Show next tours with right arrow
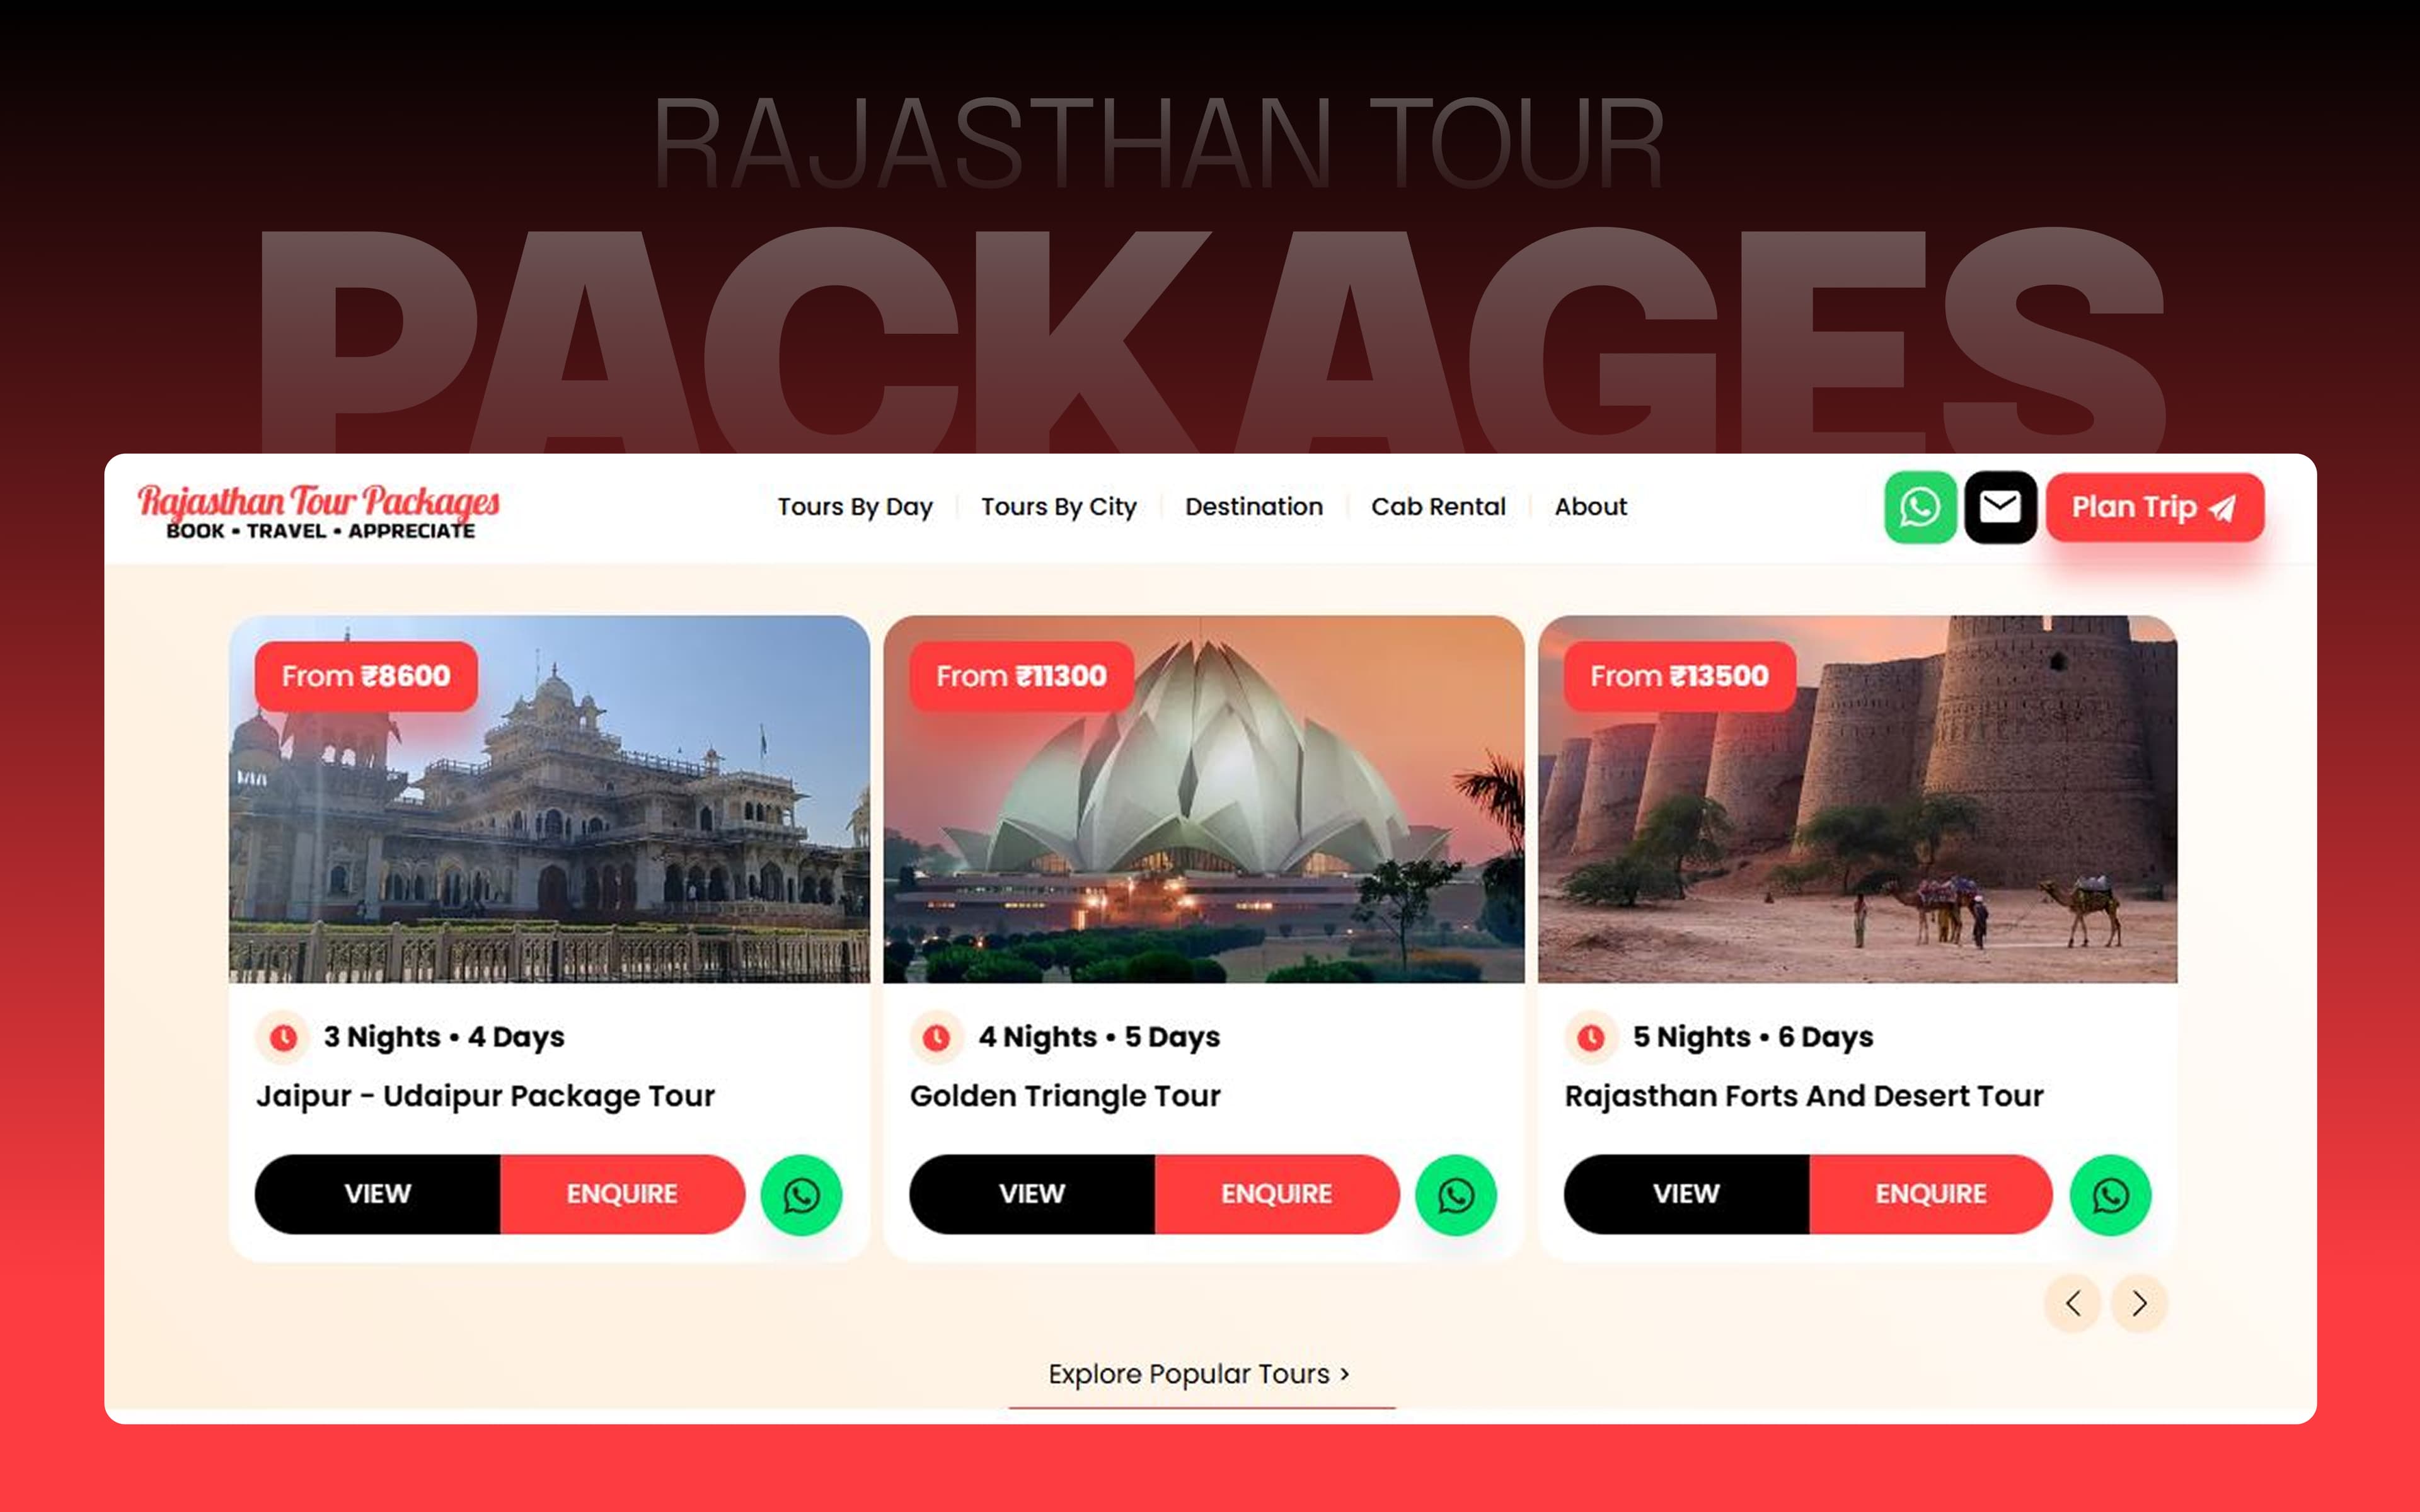Image resolution: width=2420 pixels, height=1512 pixels. [2139, 1303]
